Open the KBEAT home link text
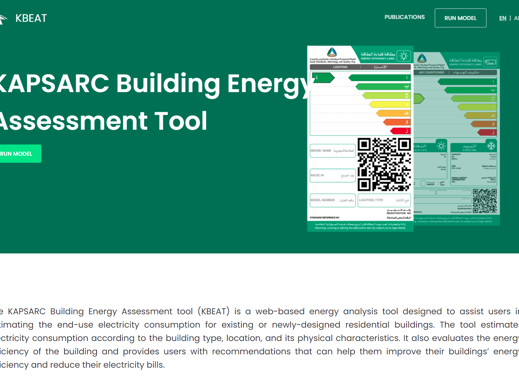519x380 pixels. point(31,18)
